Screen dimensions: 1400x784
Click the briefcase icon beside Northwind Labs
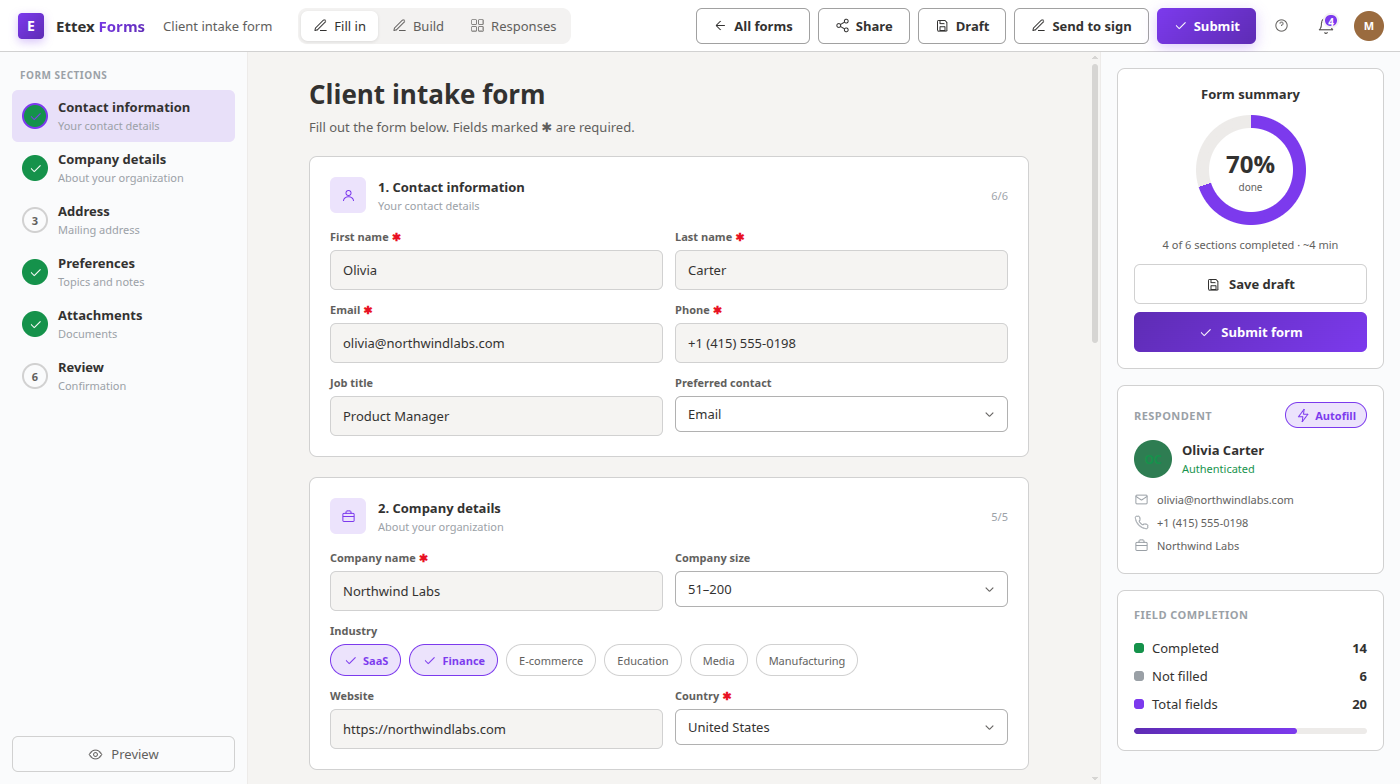point(1141,545)
